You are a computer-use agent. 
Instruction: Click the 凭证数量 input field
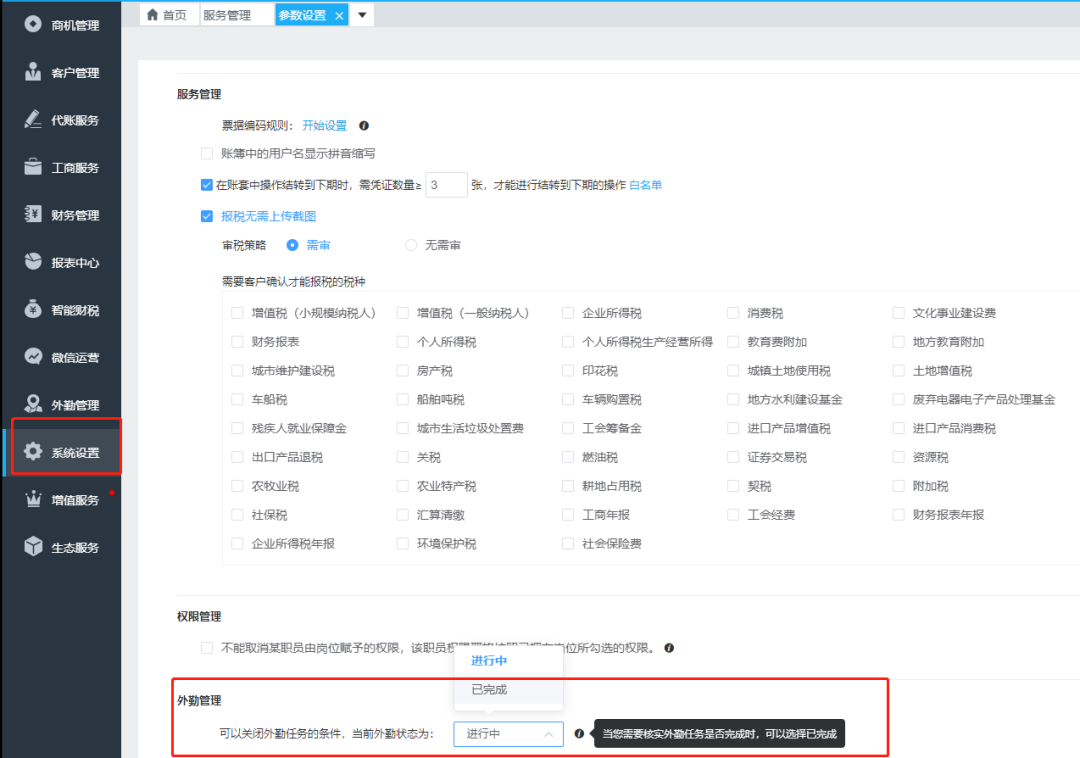click(446, 185)
